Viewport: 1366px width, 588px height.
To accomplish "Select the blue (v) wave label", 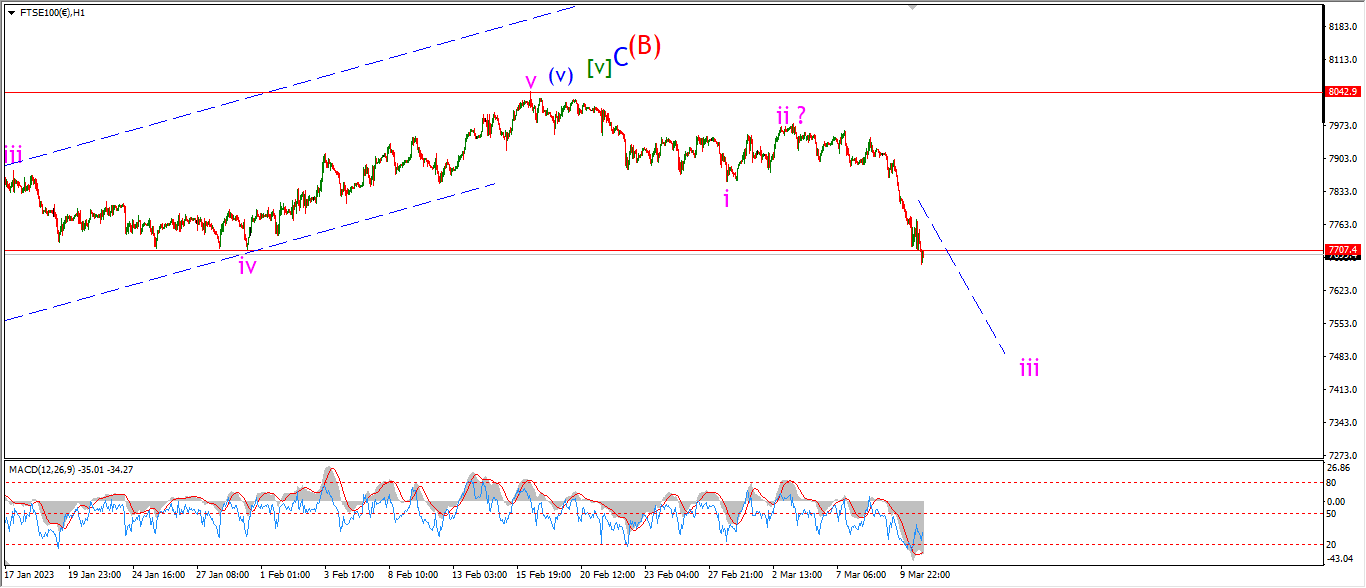I will tap(560, 75).
